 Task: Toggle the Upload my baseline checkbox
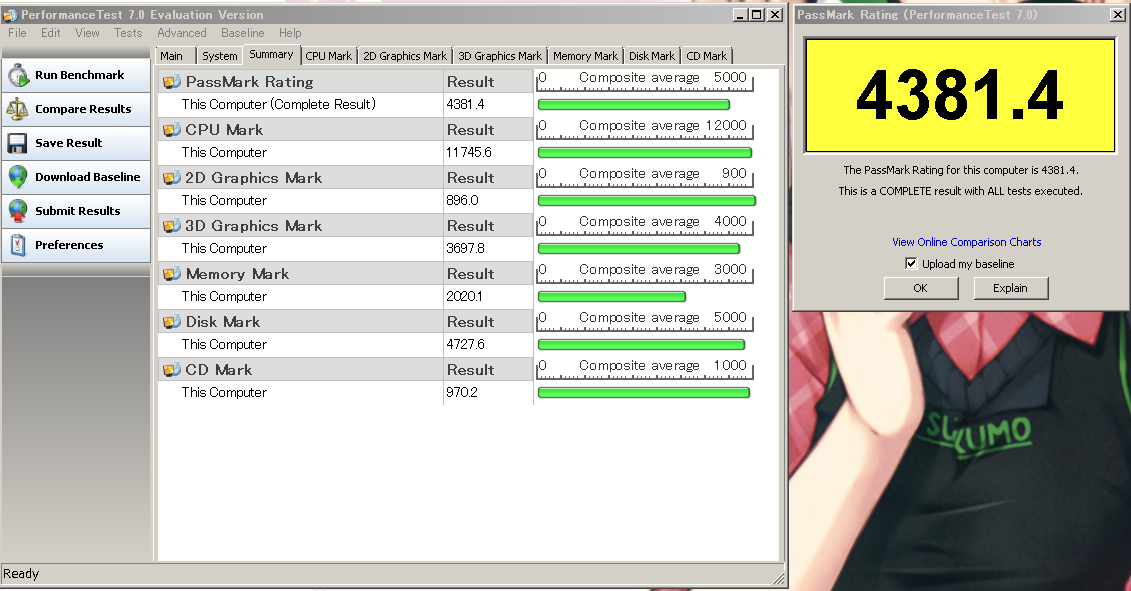(x=911, y=263)
